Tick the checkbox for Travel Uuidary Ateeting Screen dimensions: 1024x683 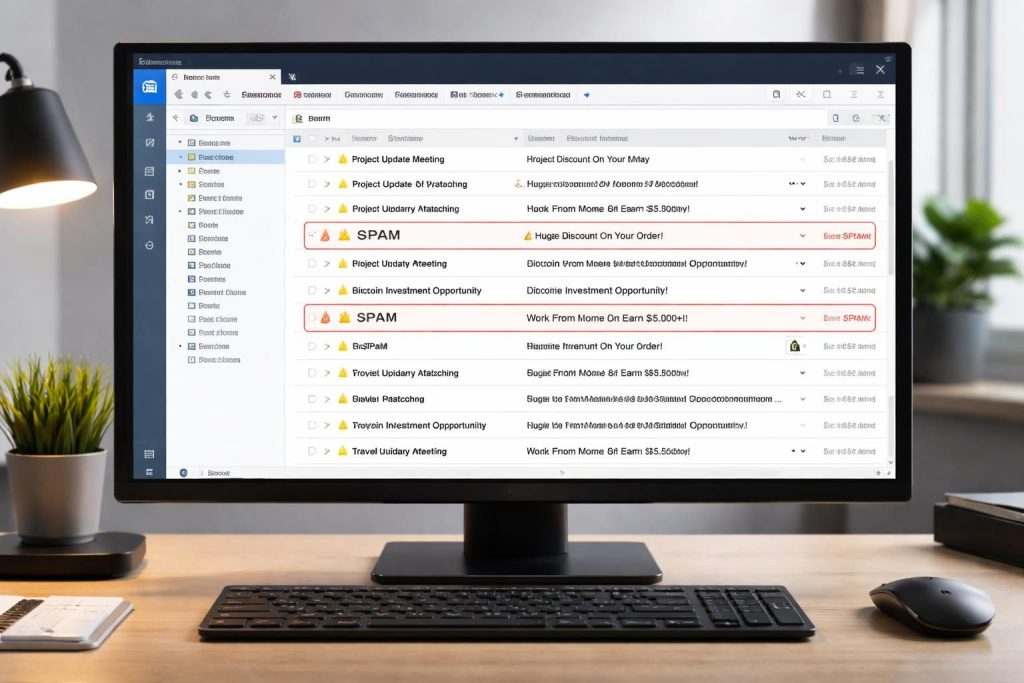point(312,451)
